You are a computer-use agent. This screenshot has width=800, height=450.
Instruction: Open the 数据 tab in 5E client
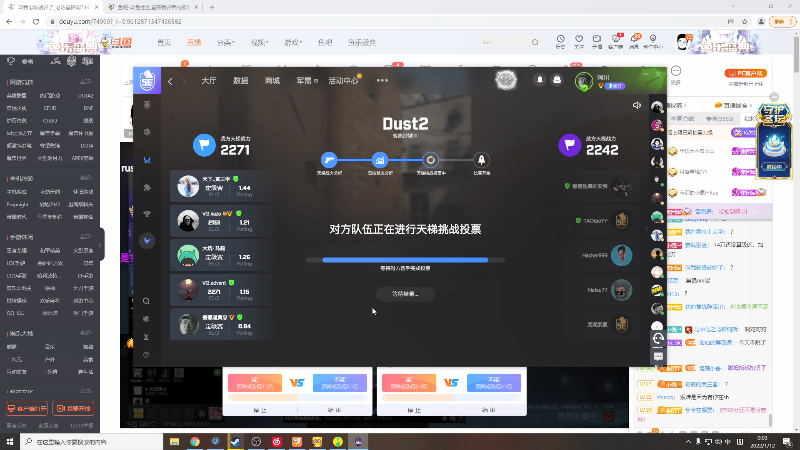tap(240, 81)
